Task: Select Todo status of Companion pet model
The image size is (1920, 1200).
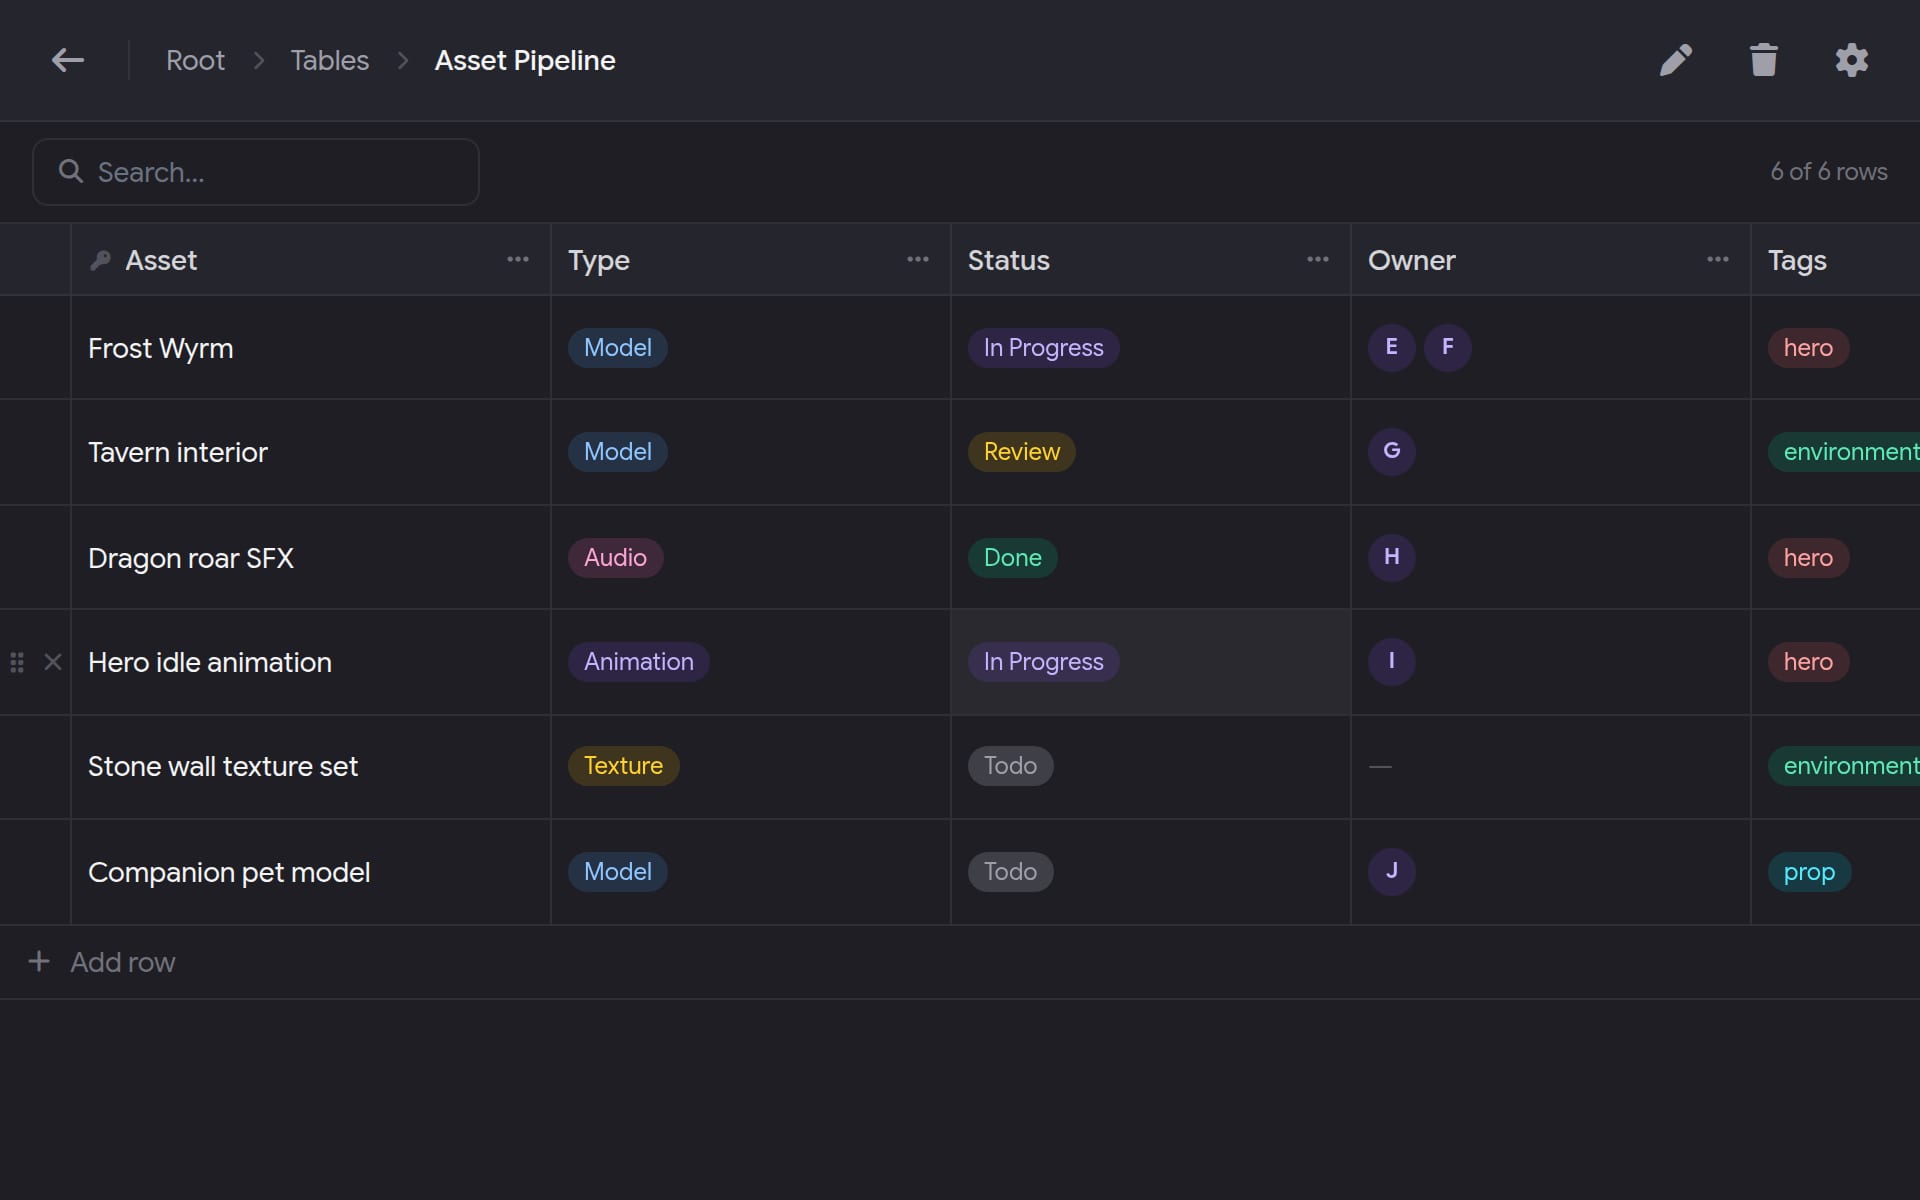Action: tap(1010, 872)
